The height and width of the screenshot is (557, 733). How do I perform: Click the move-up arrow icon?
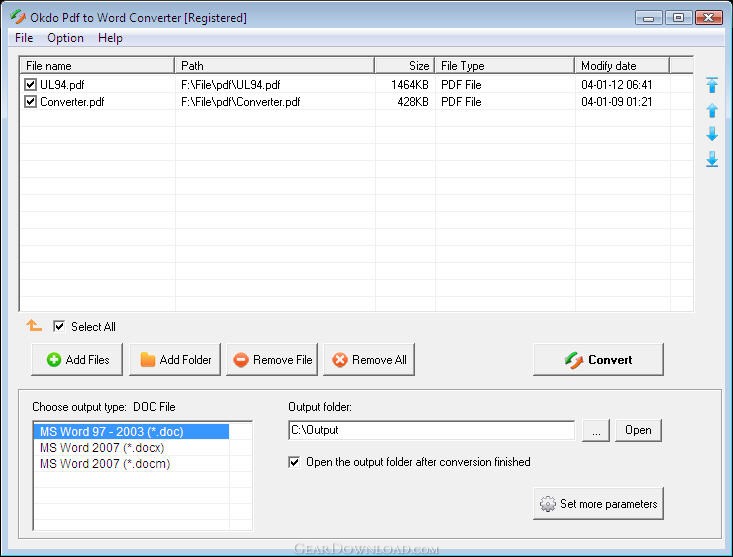pos(712,110)
